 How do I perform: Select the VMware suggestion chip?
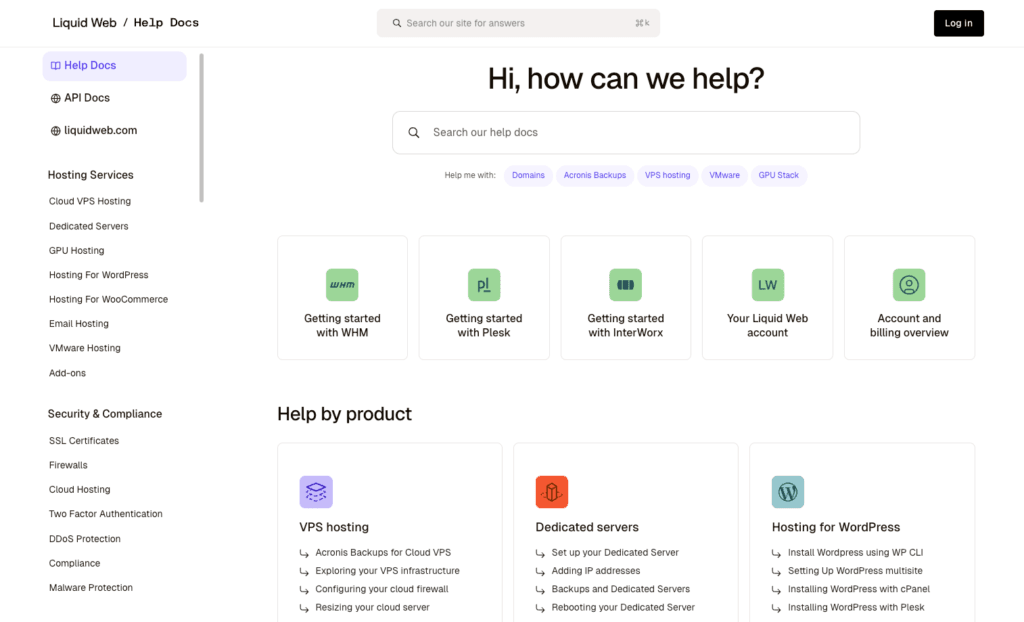[724, 175]
